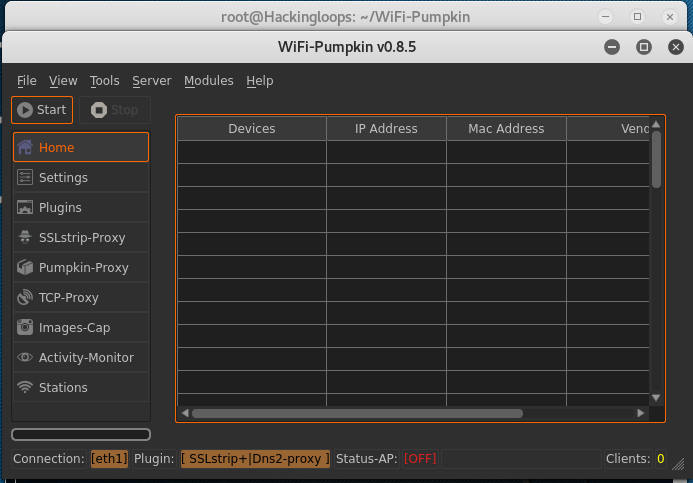Click the progress bar below the sidebar

click(81, 434)
